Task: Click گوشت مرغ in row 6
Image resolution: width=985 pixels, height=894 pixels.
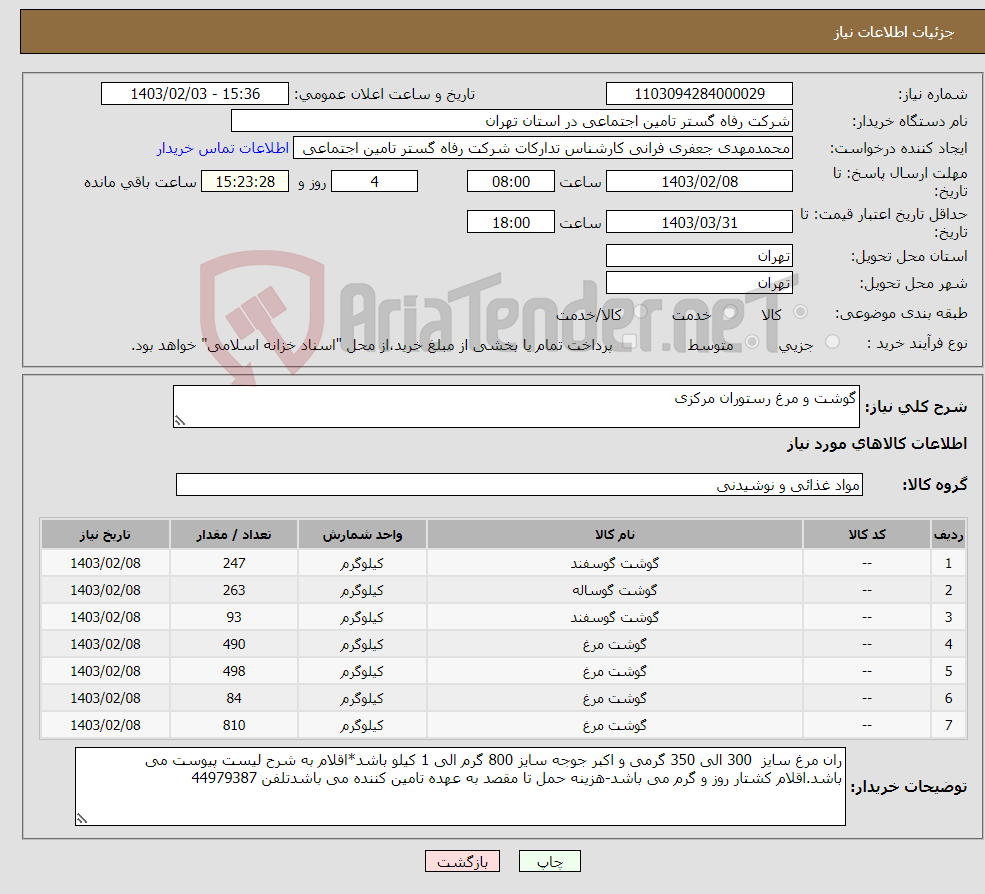Action: click(615, 699)
